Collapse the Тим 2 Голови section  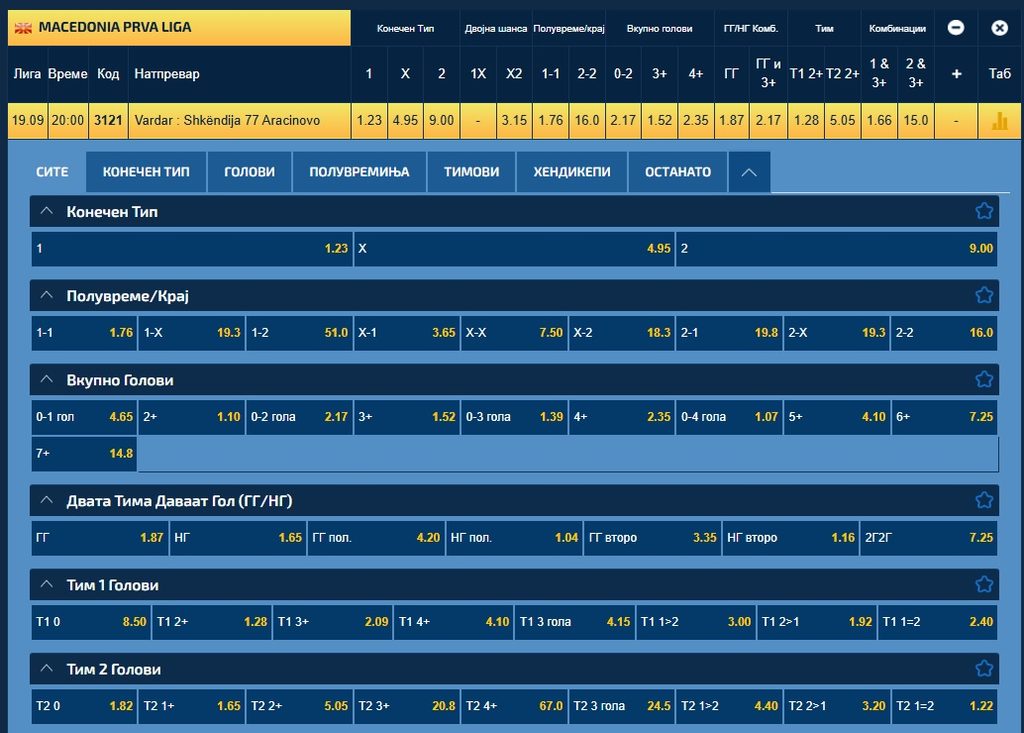click(x=46, y=669)
